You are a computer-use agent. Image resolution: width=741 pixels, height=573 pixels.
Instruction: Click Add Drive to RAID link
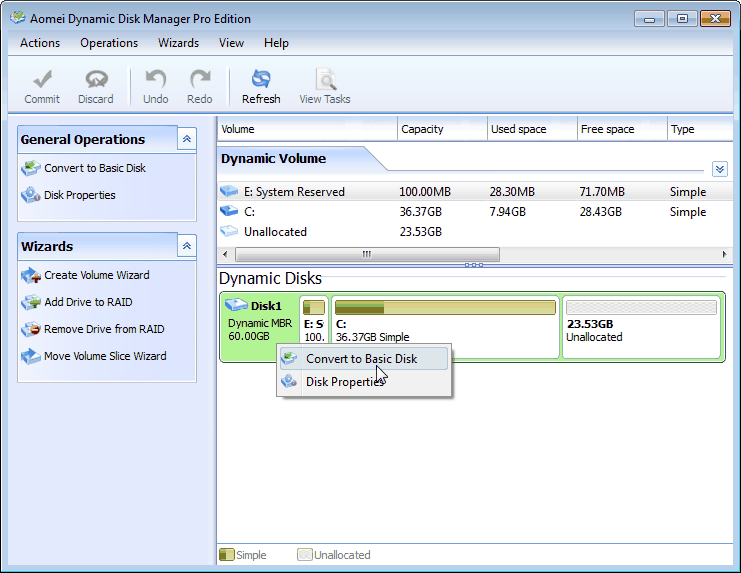(x=88, y=302)
